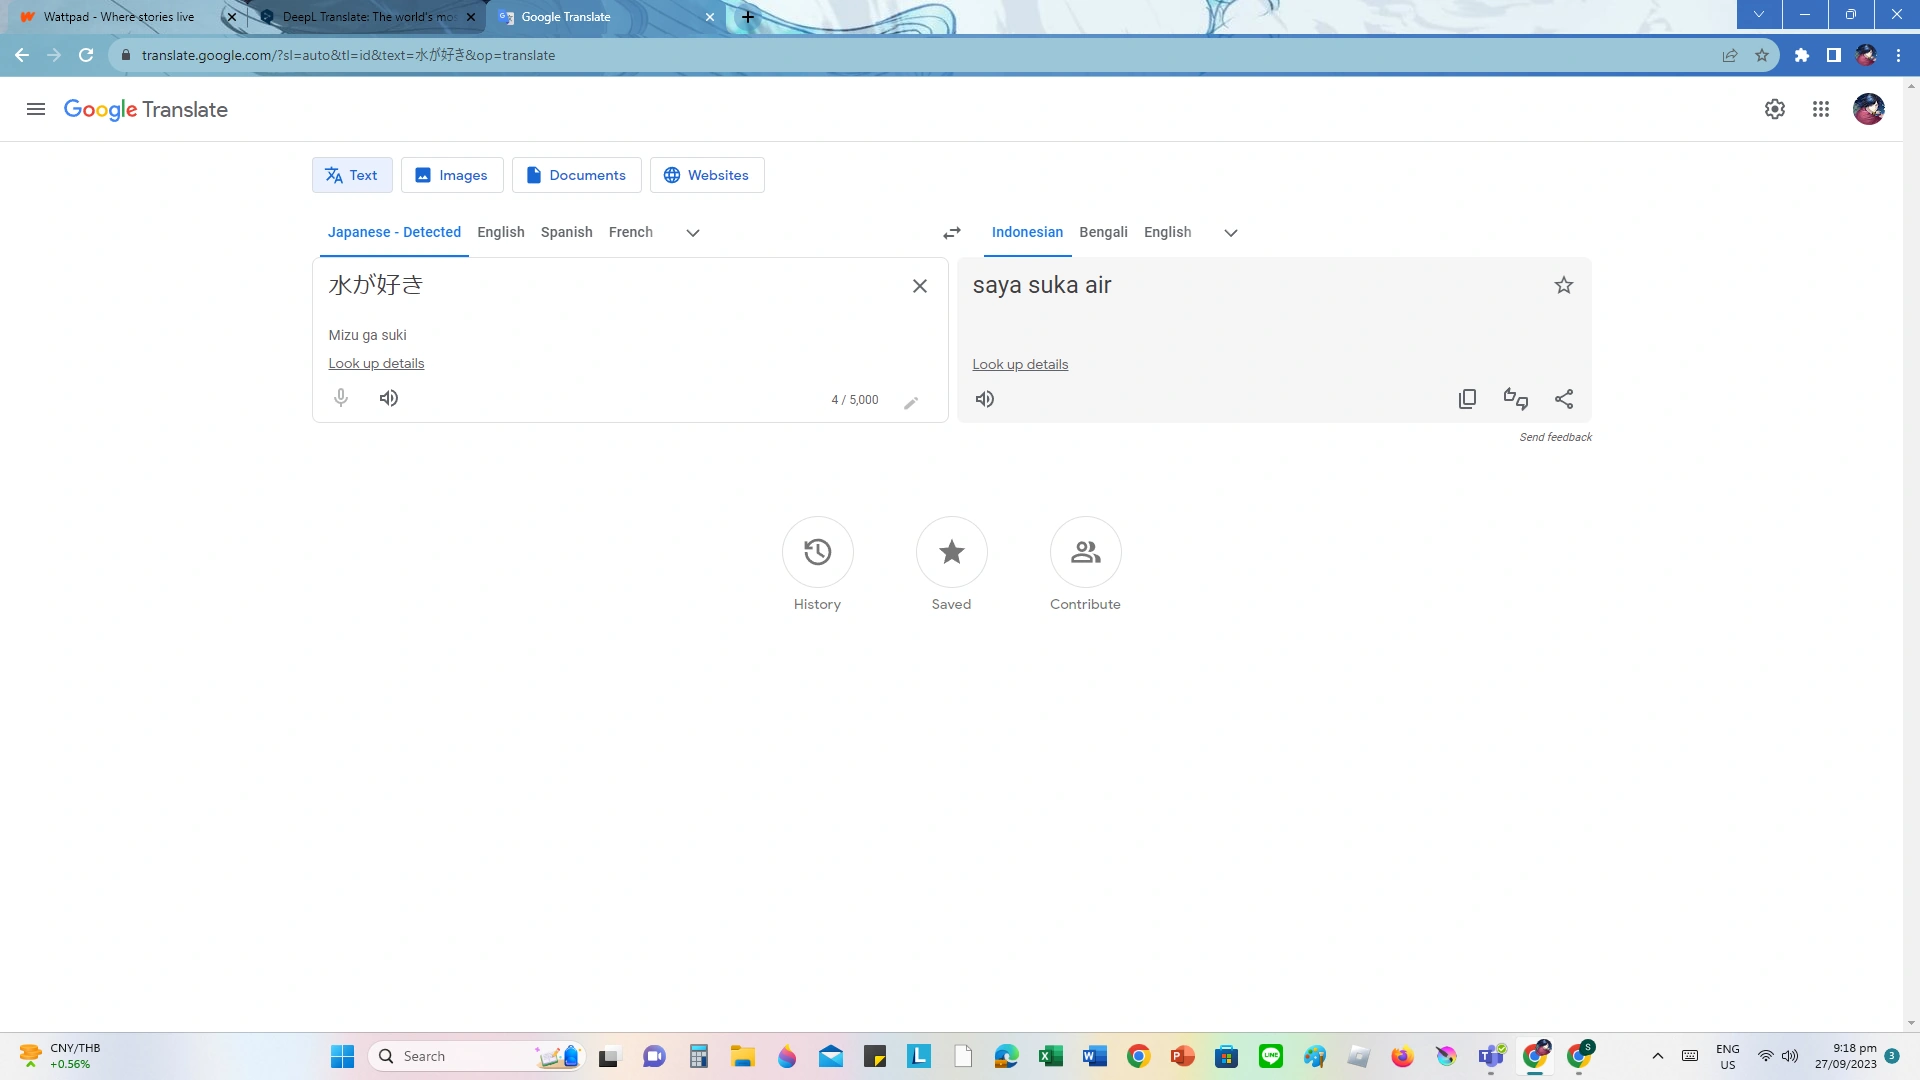Open Google Translate settings gear
The height and width of the screenshot is (1080, 1920).
pos(1775,109)
